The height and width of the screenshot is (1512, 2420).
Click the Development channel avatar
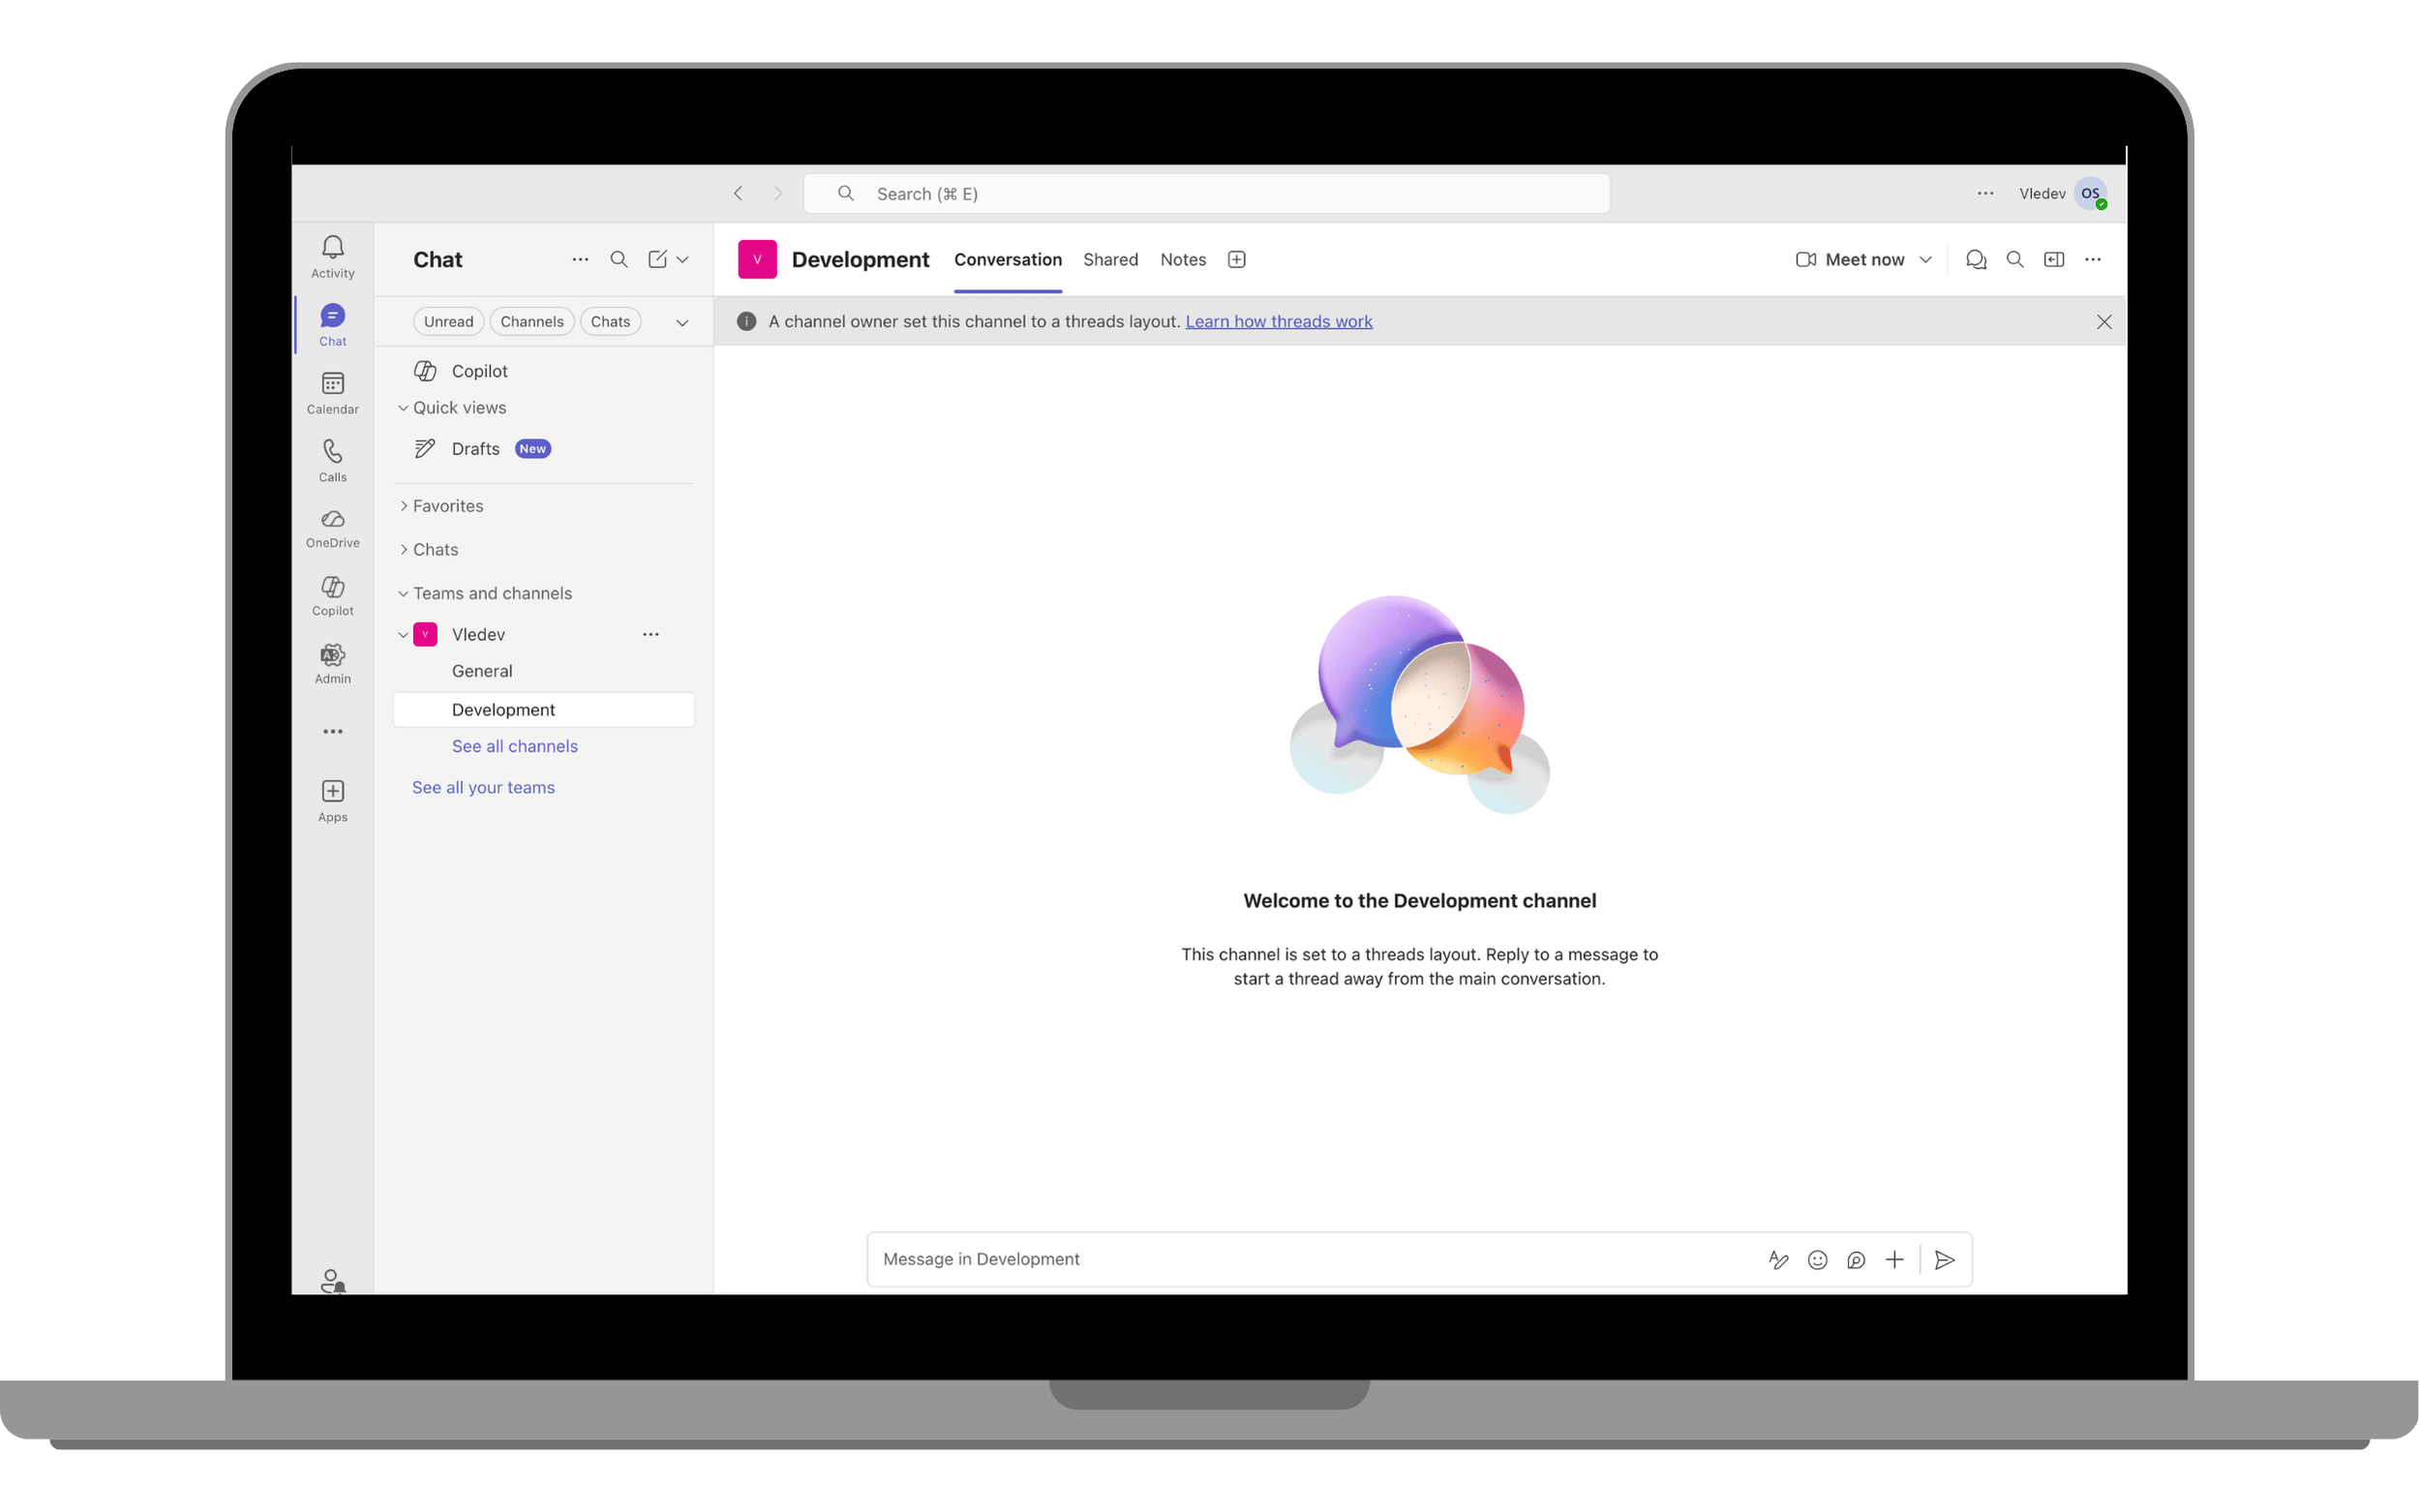click(x=757, y=259)
